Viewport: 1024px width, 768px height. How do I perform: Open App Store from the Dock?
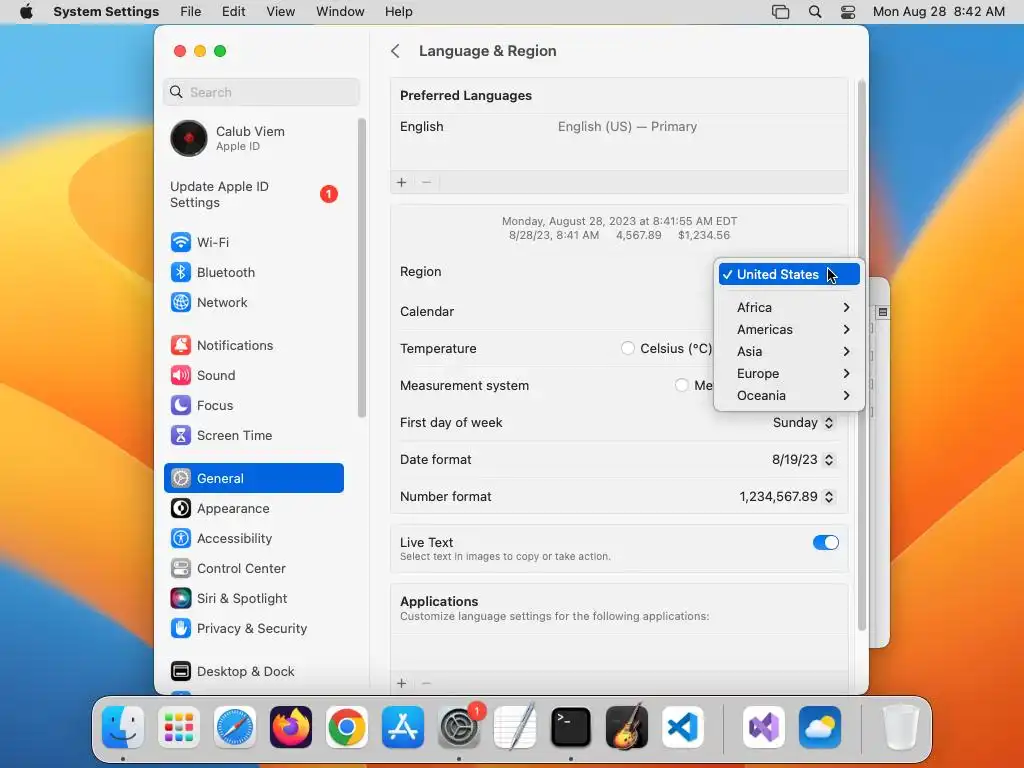click(403, 727)
